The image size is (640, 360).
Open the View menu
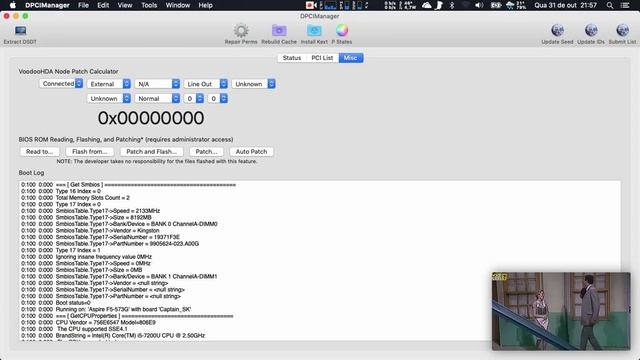click(124, 5)
